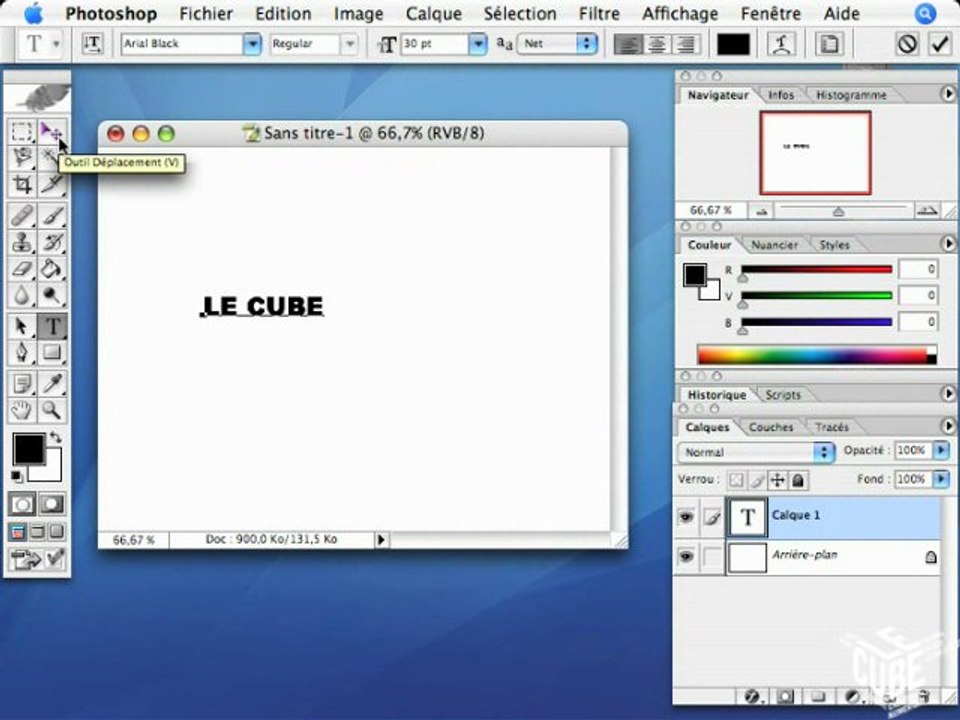This screenshot has height=720, width=960.
Task: Hide the Arrière-plan layer
Action: click(x=686, y=557)
